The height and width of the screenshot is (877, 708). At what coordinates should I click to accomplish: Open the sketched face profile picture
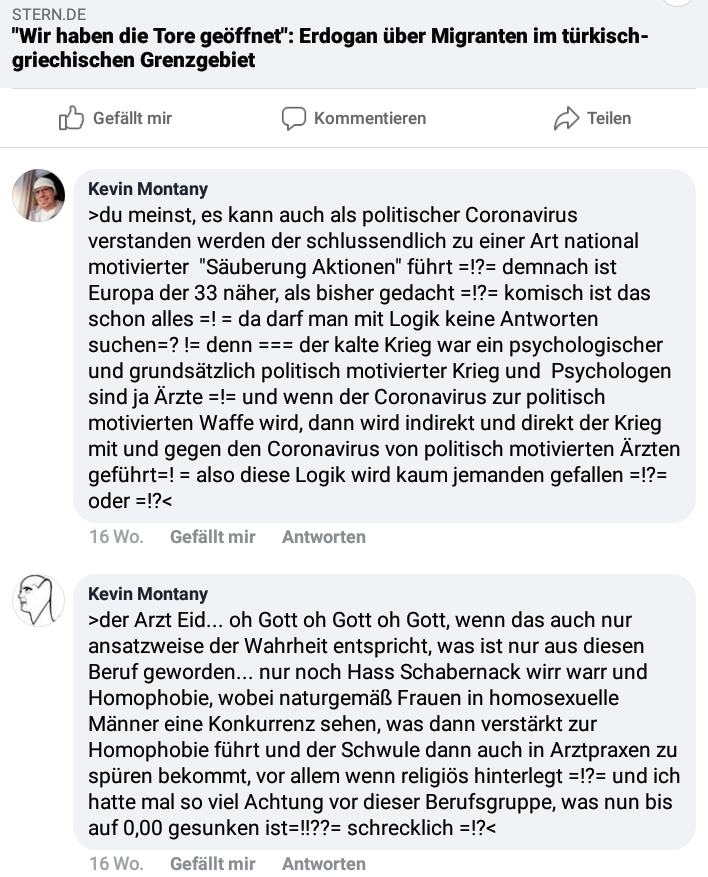point(39,600)
